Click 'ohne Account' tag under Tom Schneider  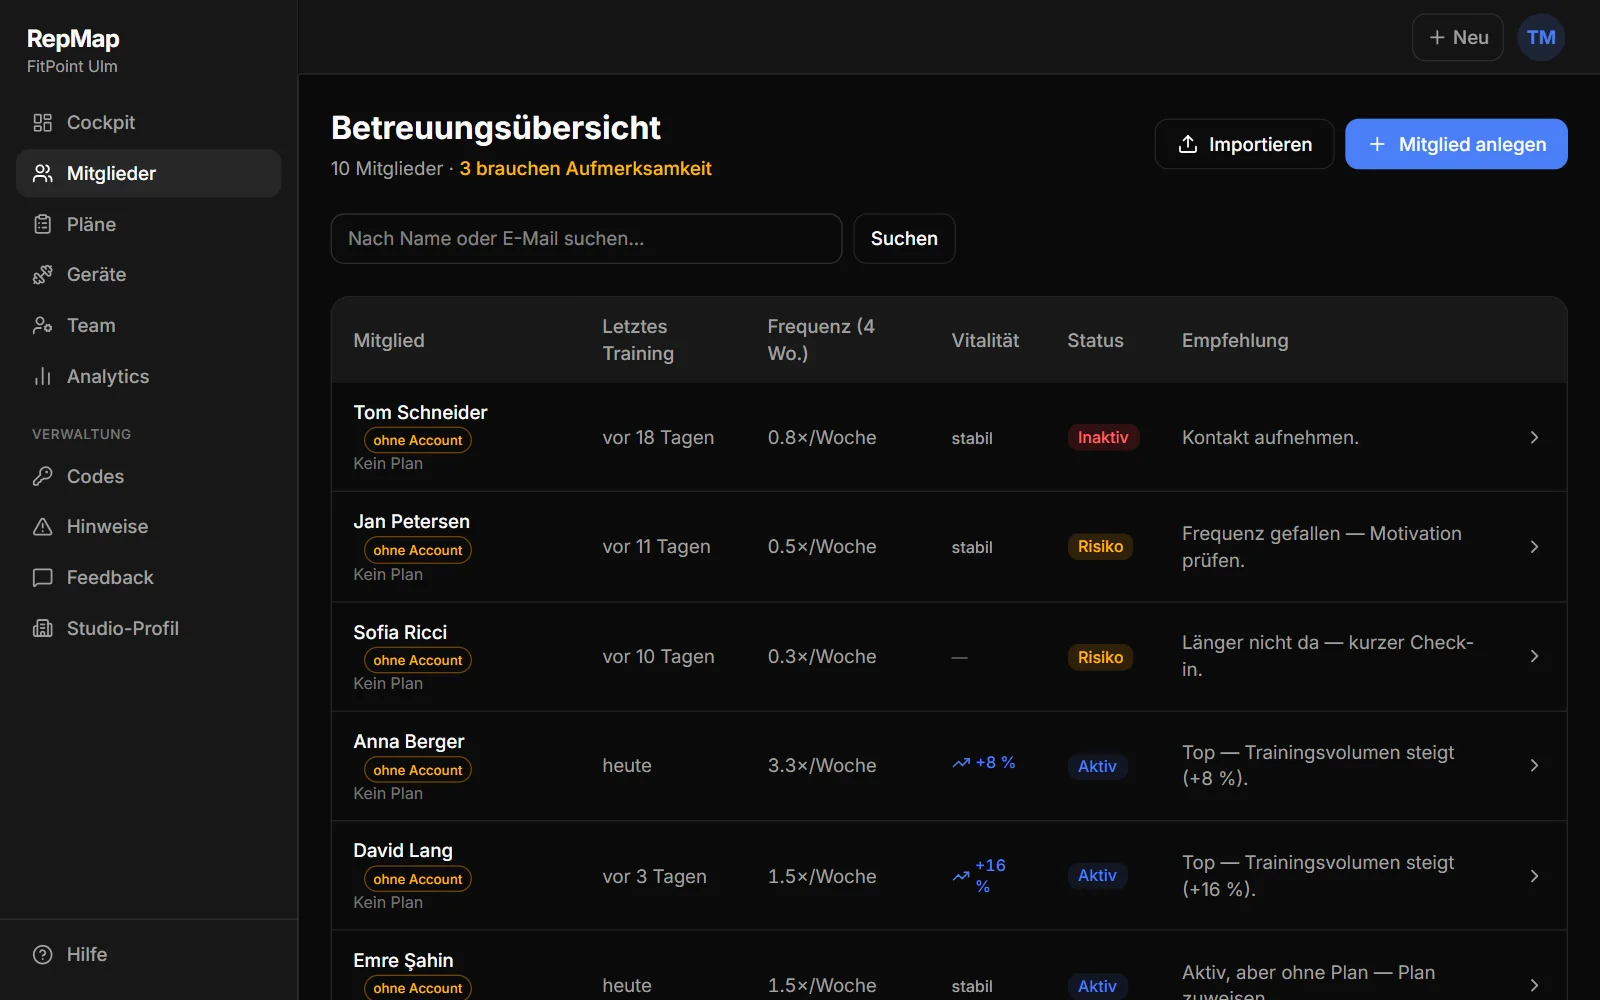coord(418,440)
